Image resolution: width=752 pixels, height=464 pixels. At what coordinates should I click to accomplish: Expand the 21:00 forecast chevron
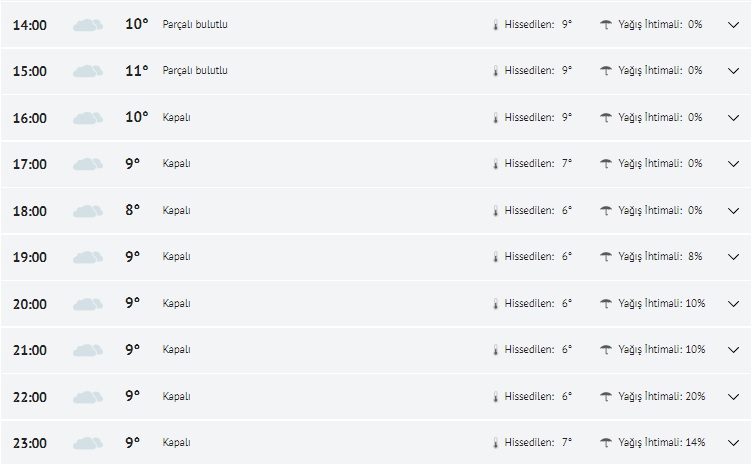(733, 350)
